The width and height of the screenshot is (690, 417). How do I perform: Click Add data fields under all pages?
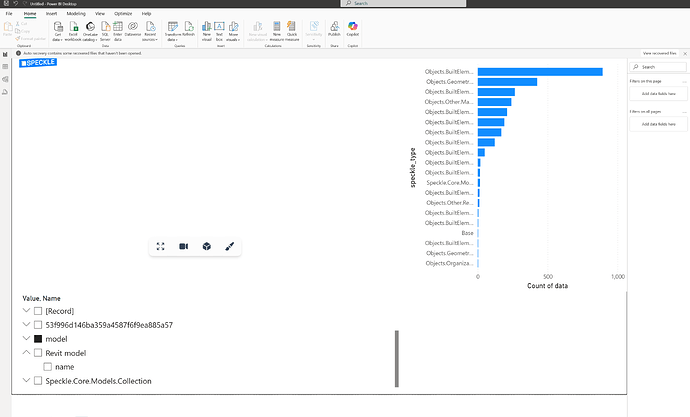coord(658,124)
